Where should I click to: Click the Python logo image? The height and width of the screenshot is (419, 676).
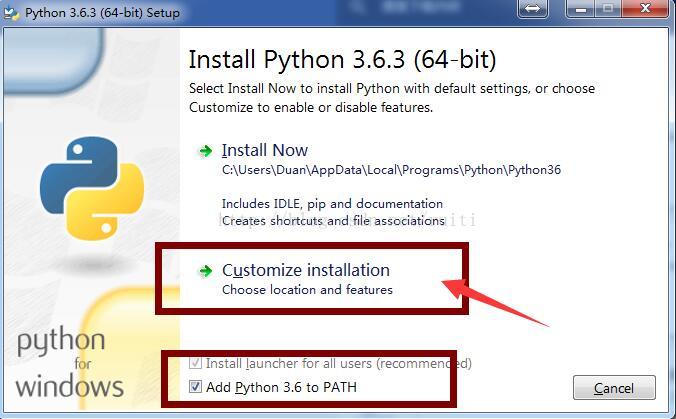[92, 188]
